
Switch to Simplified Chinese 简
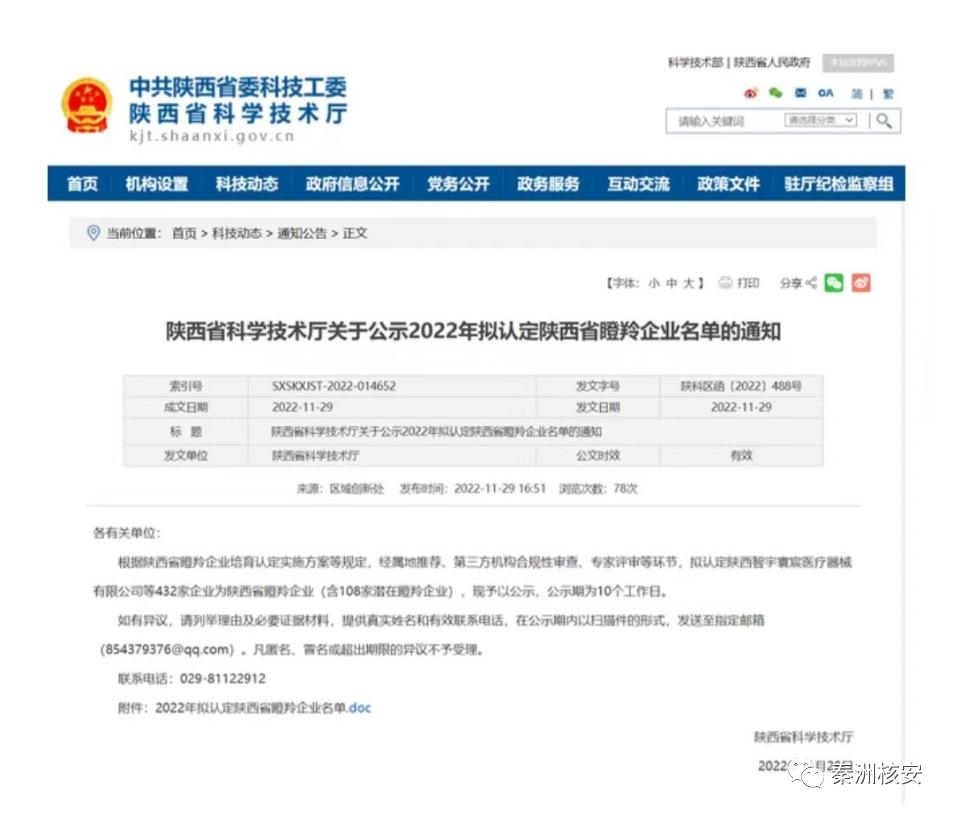tap(857, 94)
